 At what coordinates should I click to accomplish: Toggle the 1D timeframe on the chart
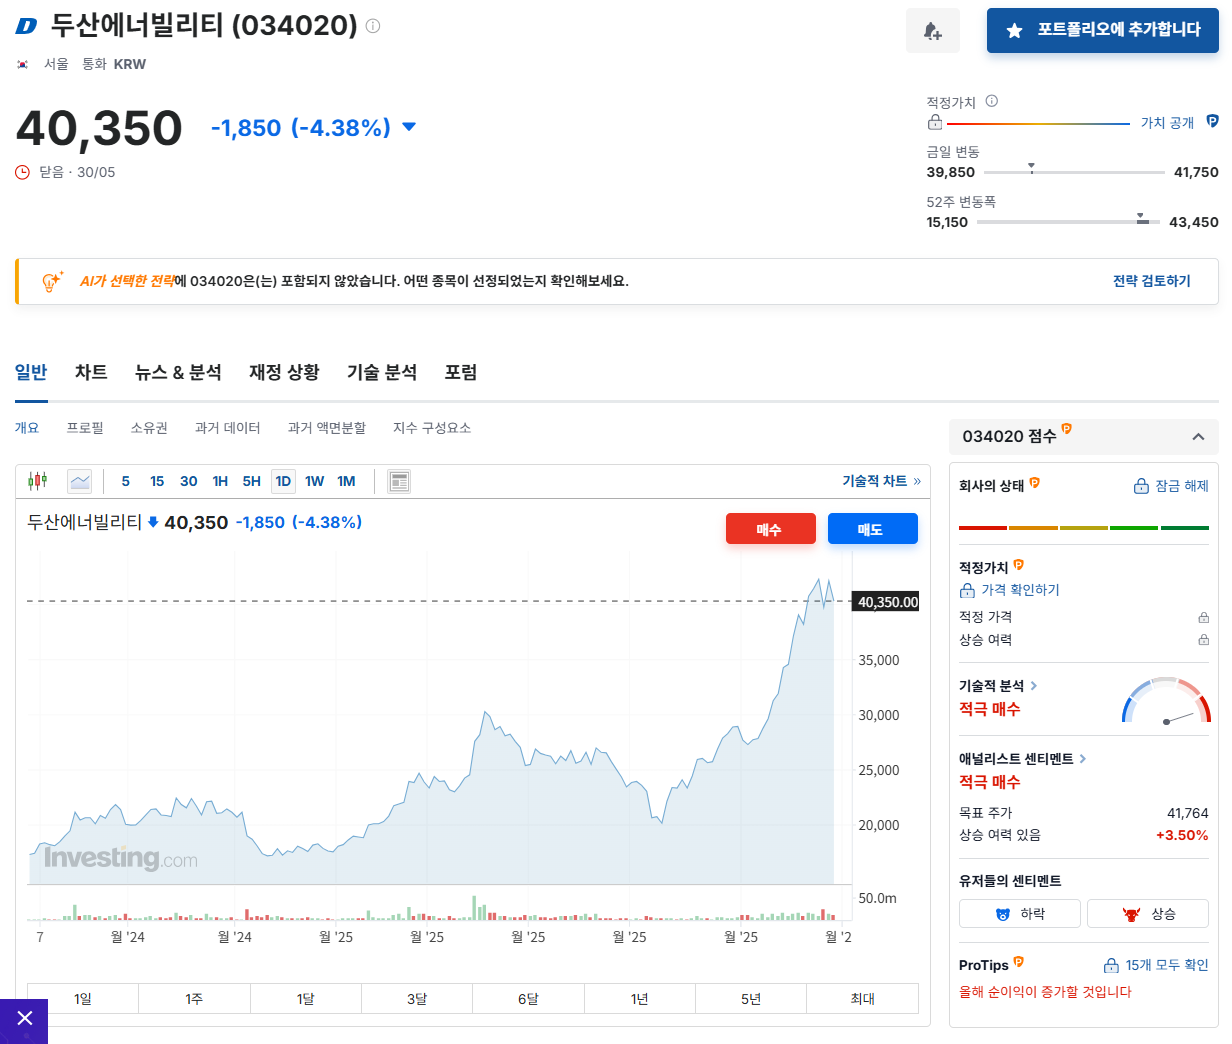tap(283, 481)
